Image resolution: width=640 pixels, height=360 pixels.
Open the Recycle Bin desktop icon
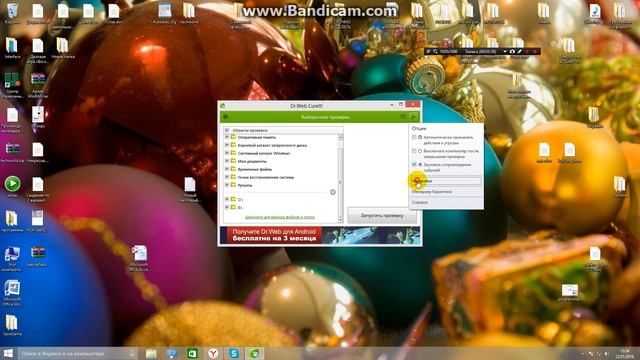12,13
